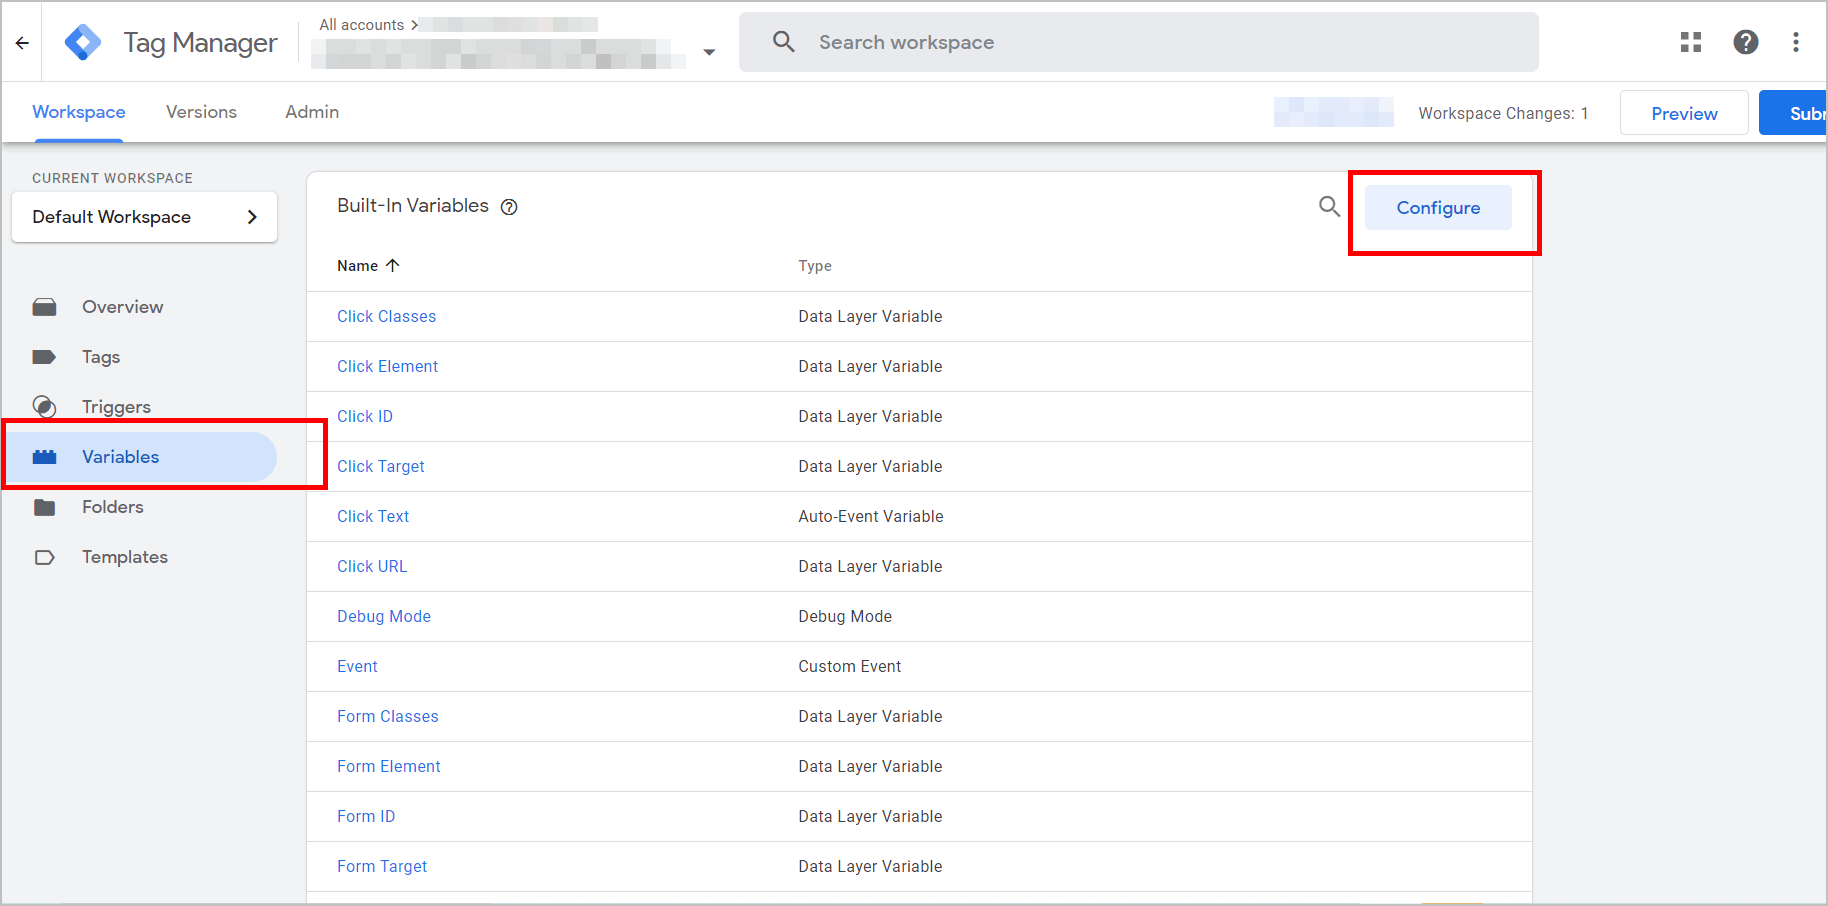1828x906 pixels.
Task: Switch to the Versions tab
Action: pos(201,111)
